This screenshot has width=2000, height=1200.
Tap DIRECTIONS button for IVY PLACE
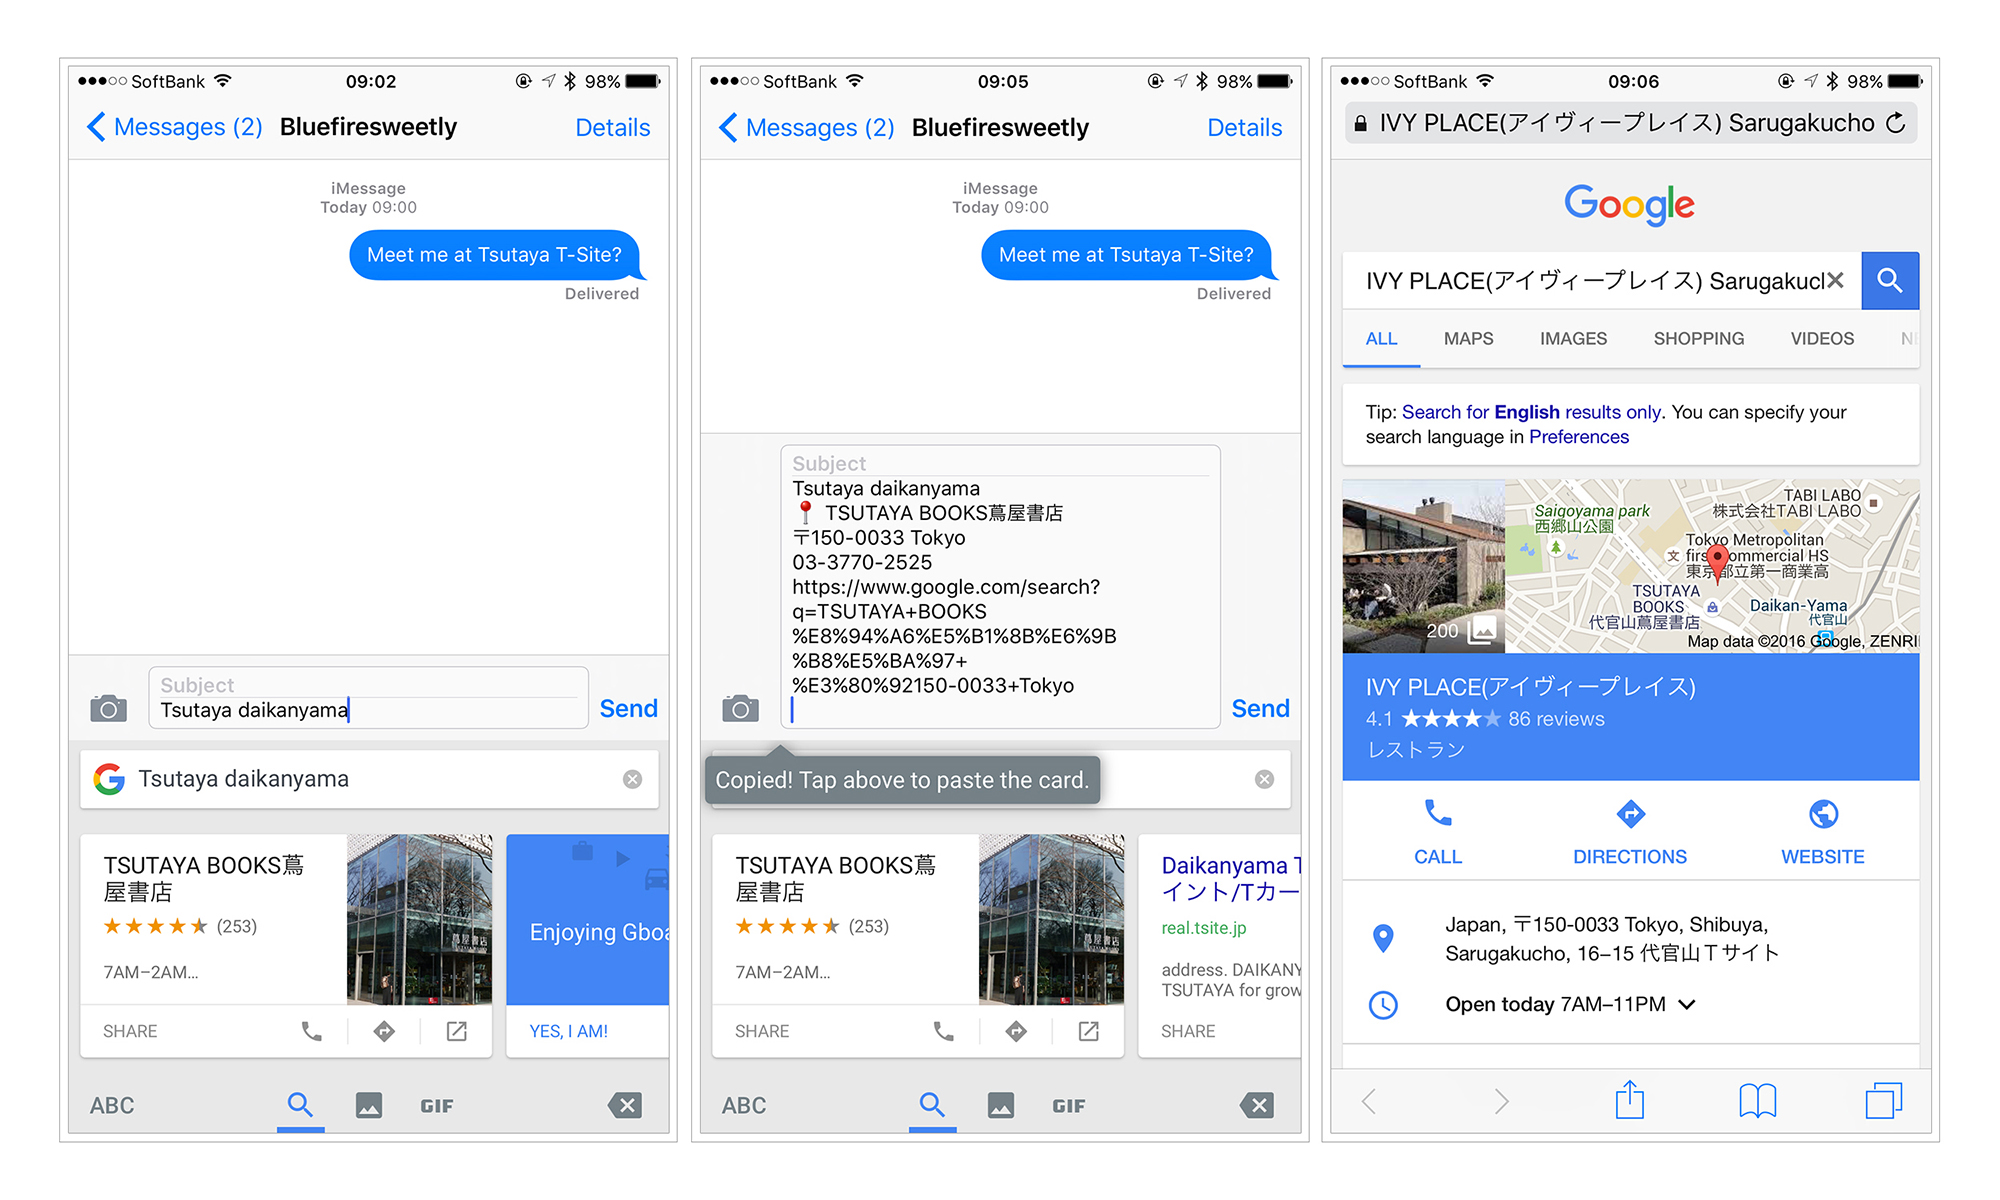[x=1630, y=832]
